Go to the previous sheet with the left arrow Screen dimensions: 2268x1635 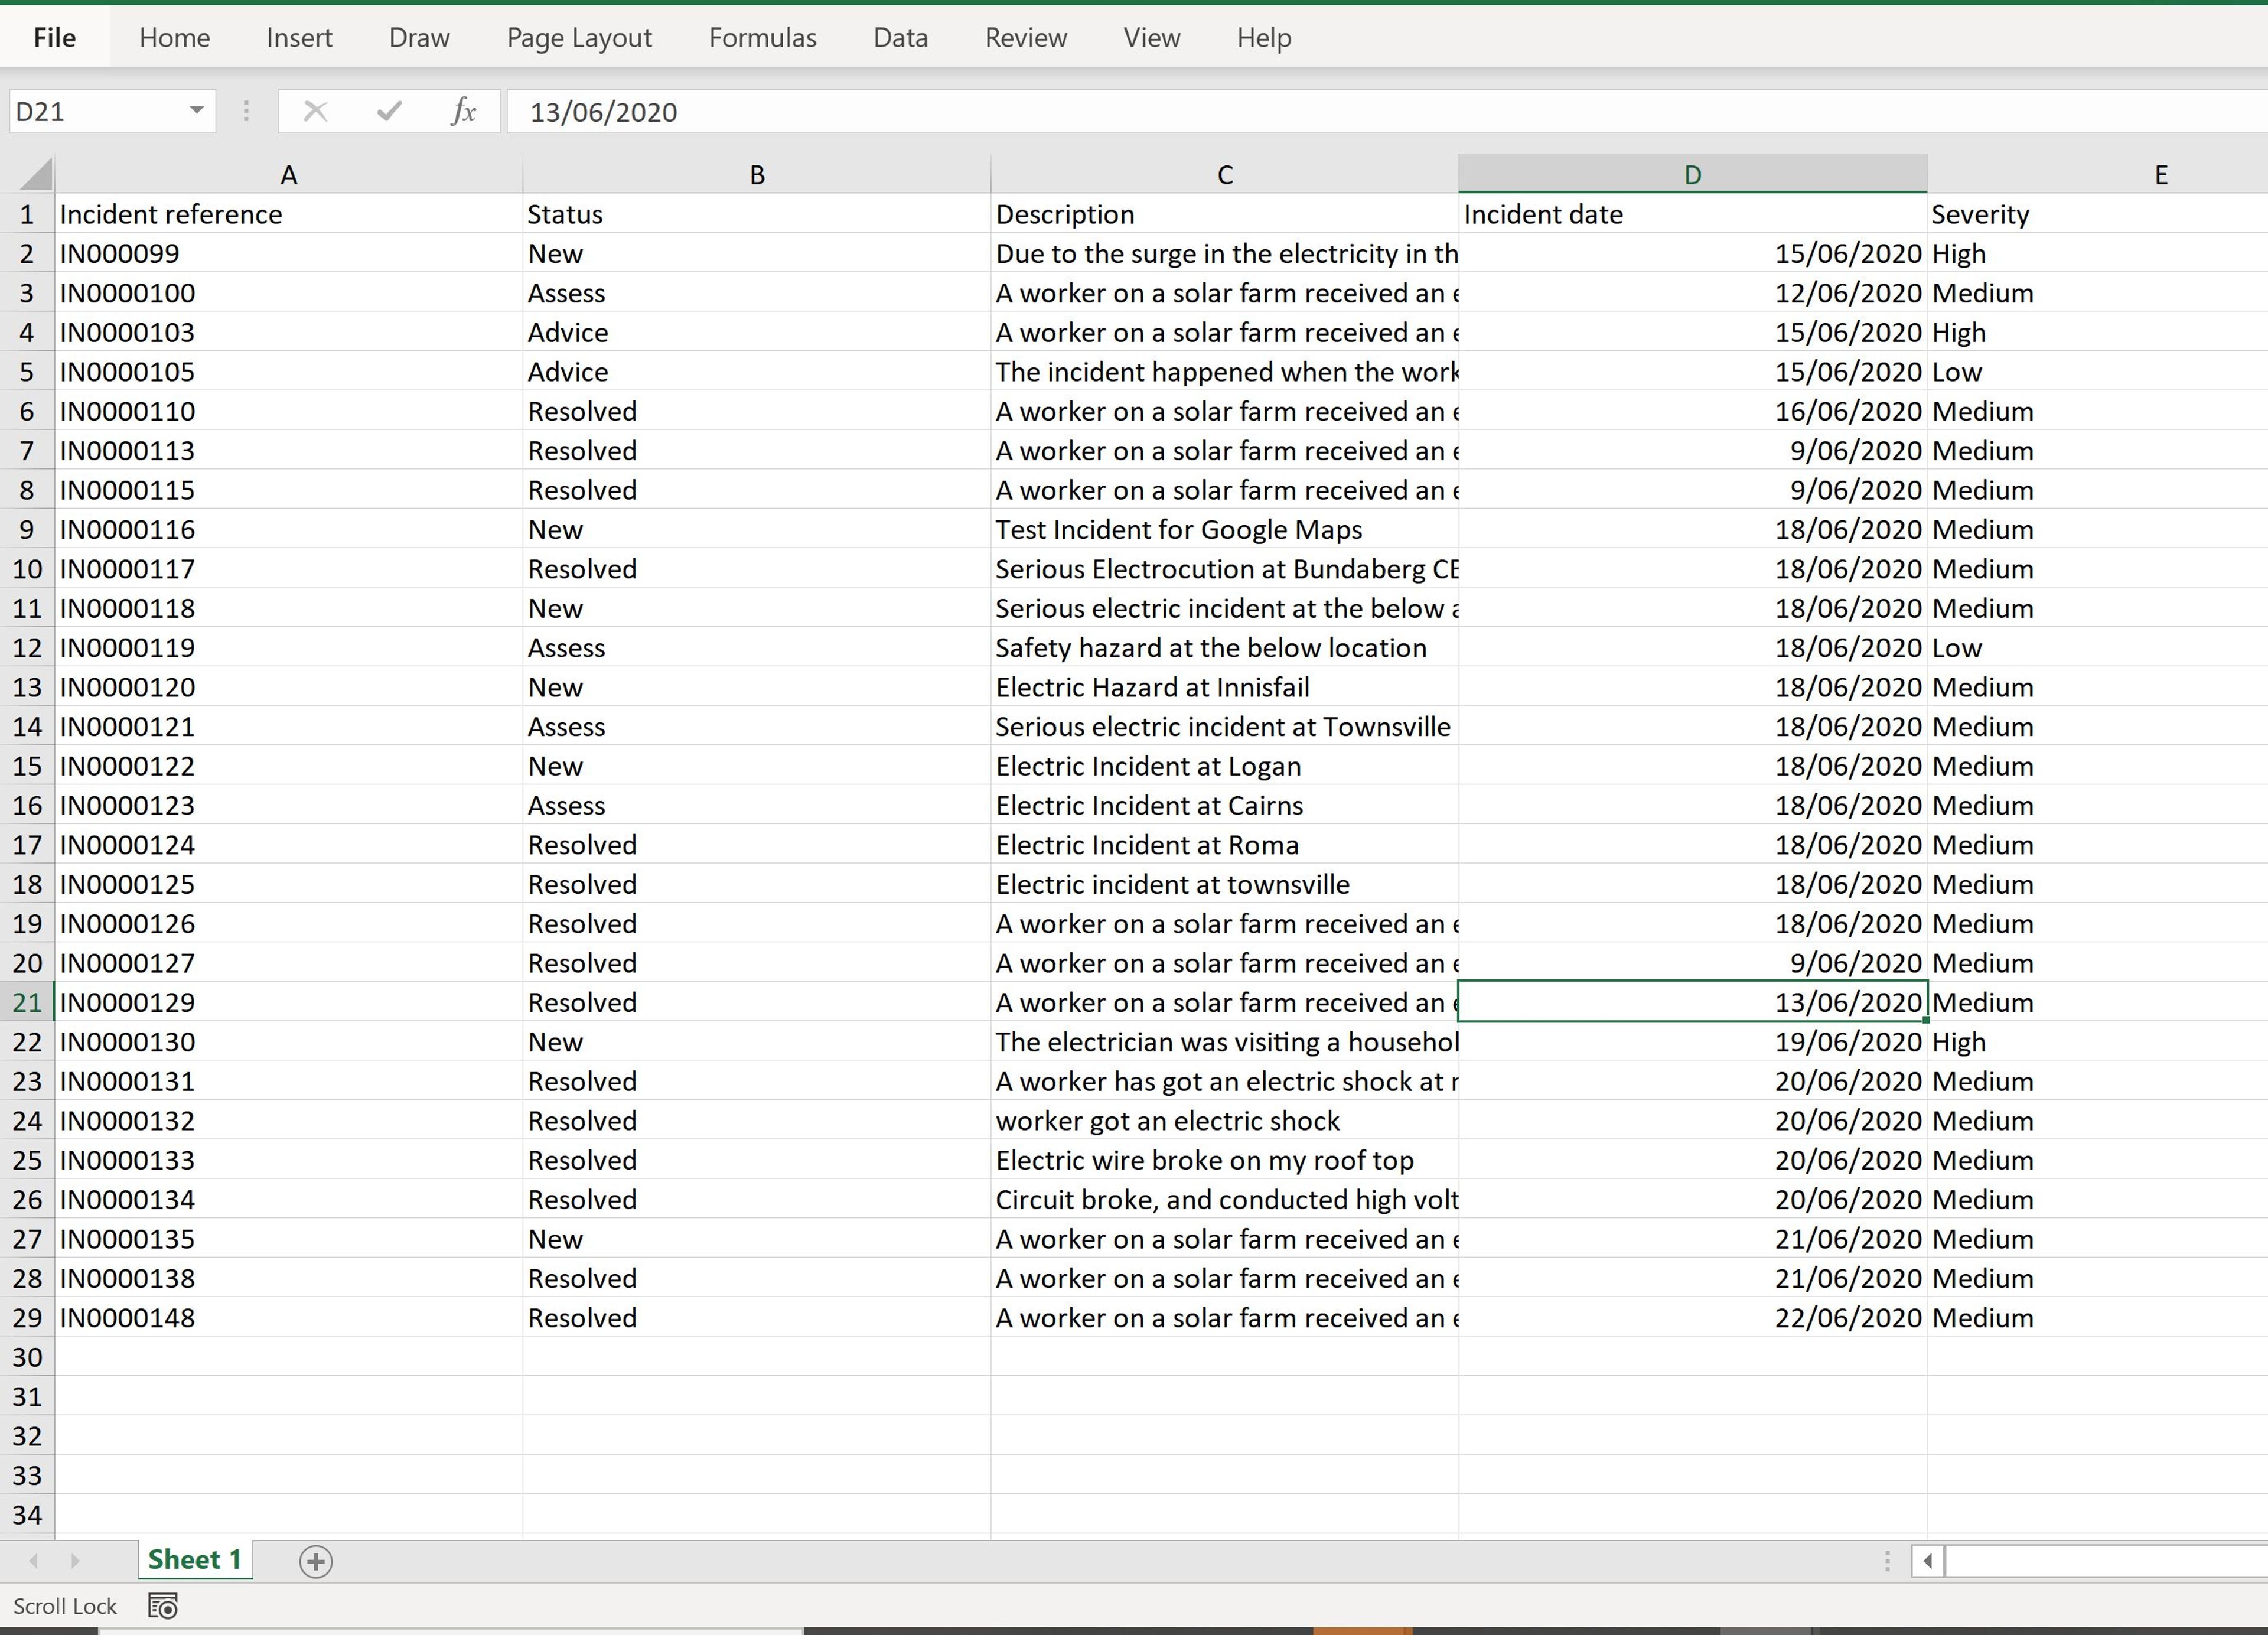coord(34,1560)
